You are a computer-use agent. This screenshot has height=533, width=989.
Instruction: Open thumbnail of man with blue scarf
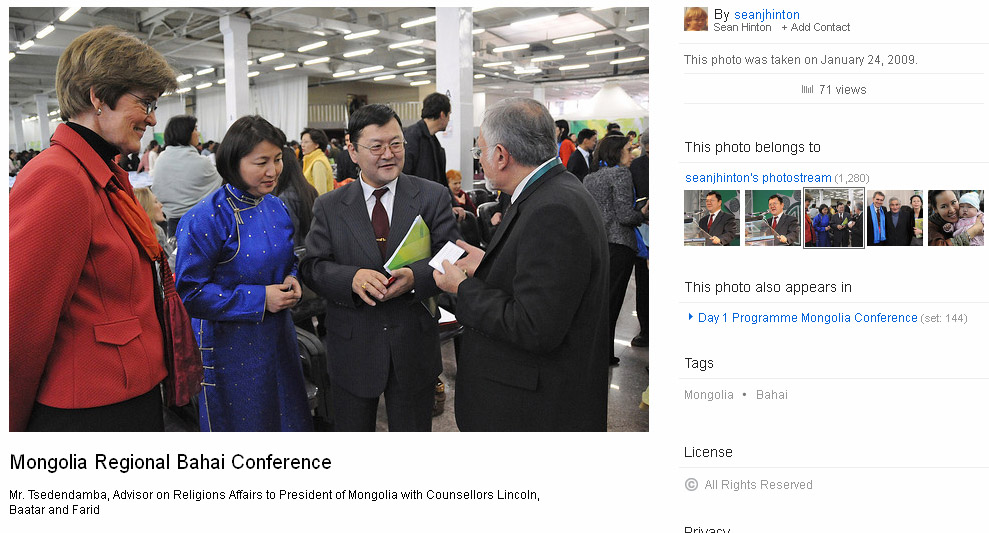click(x=895, y=218)
